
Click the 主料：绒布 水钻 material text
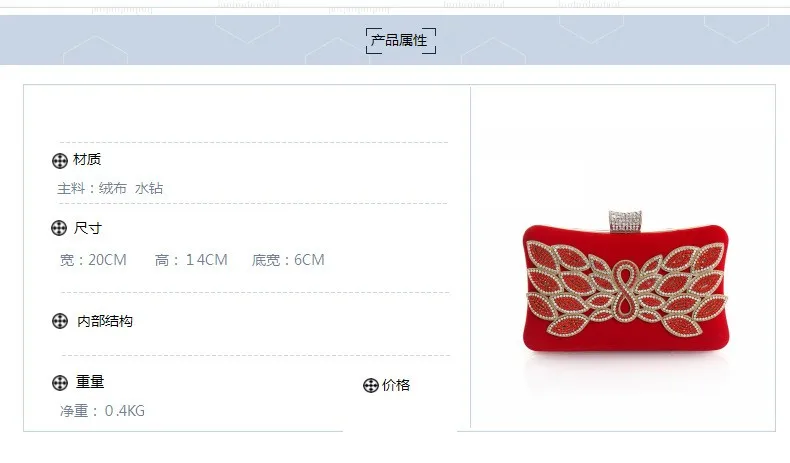click(110, 188)
